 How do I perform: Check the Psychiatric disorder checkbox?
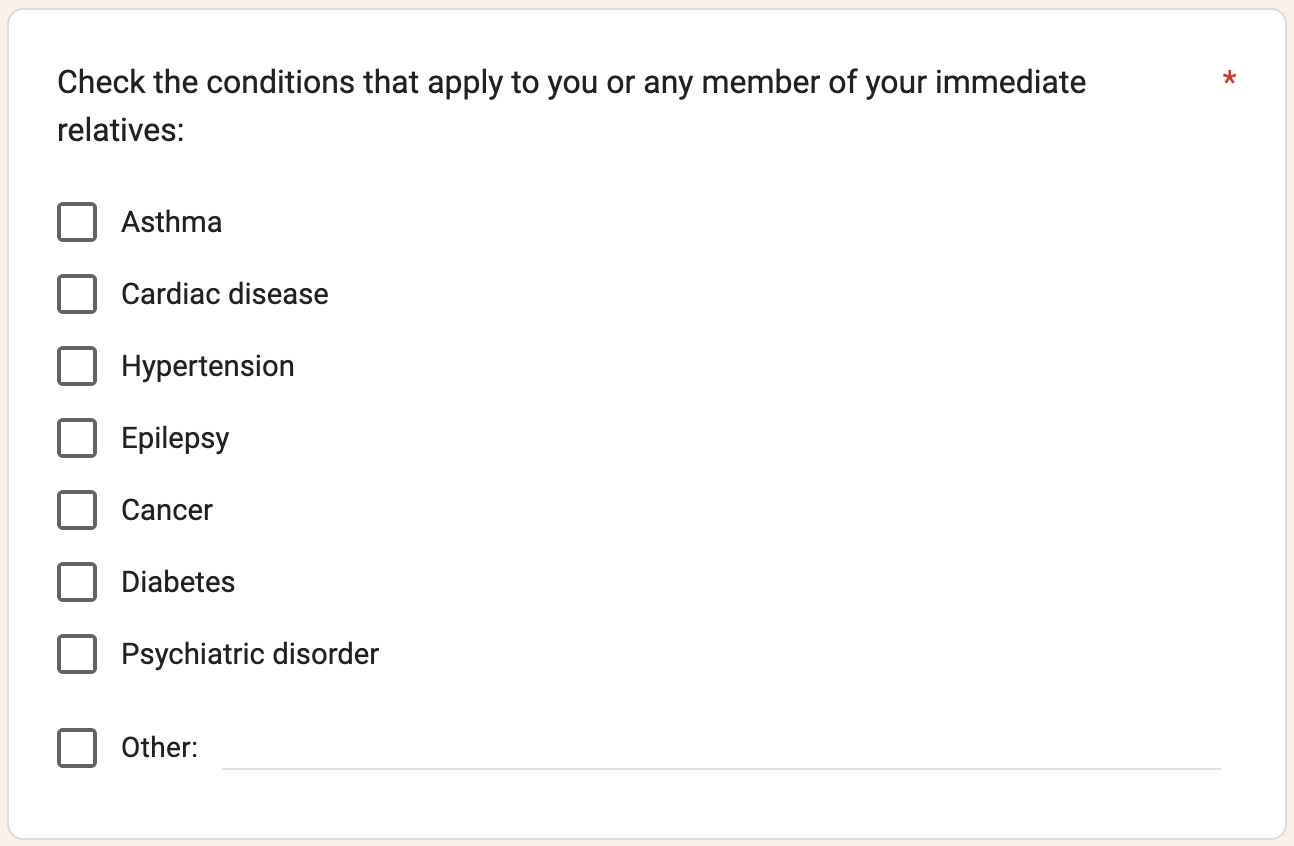tap(77, 654)
